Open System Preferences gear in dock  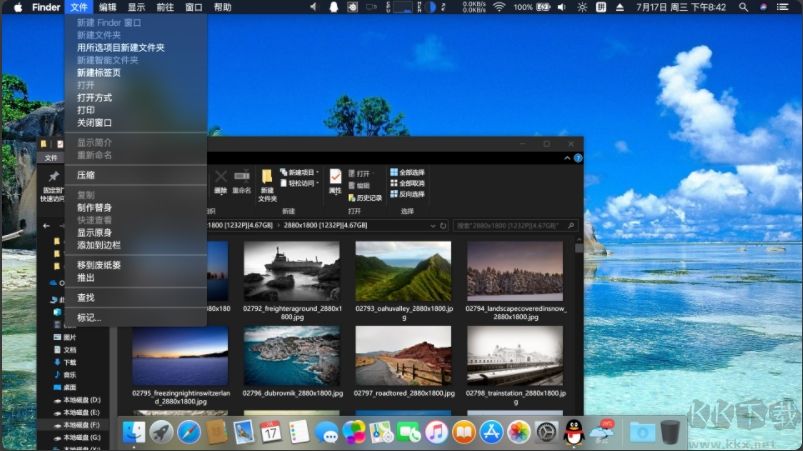click(x=546, y=432)
